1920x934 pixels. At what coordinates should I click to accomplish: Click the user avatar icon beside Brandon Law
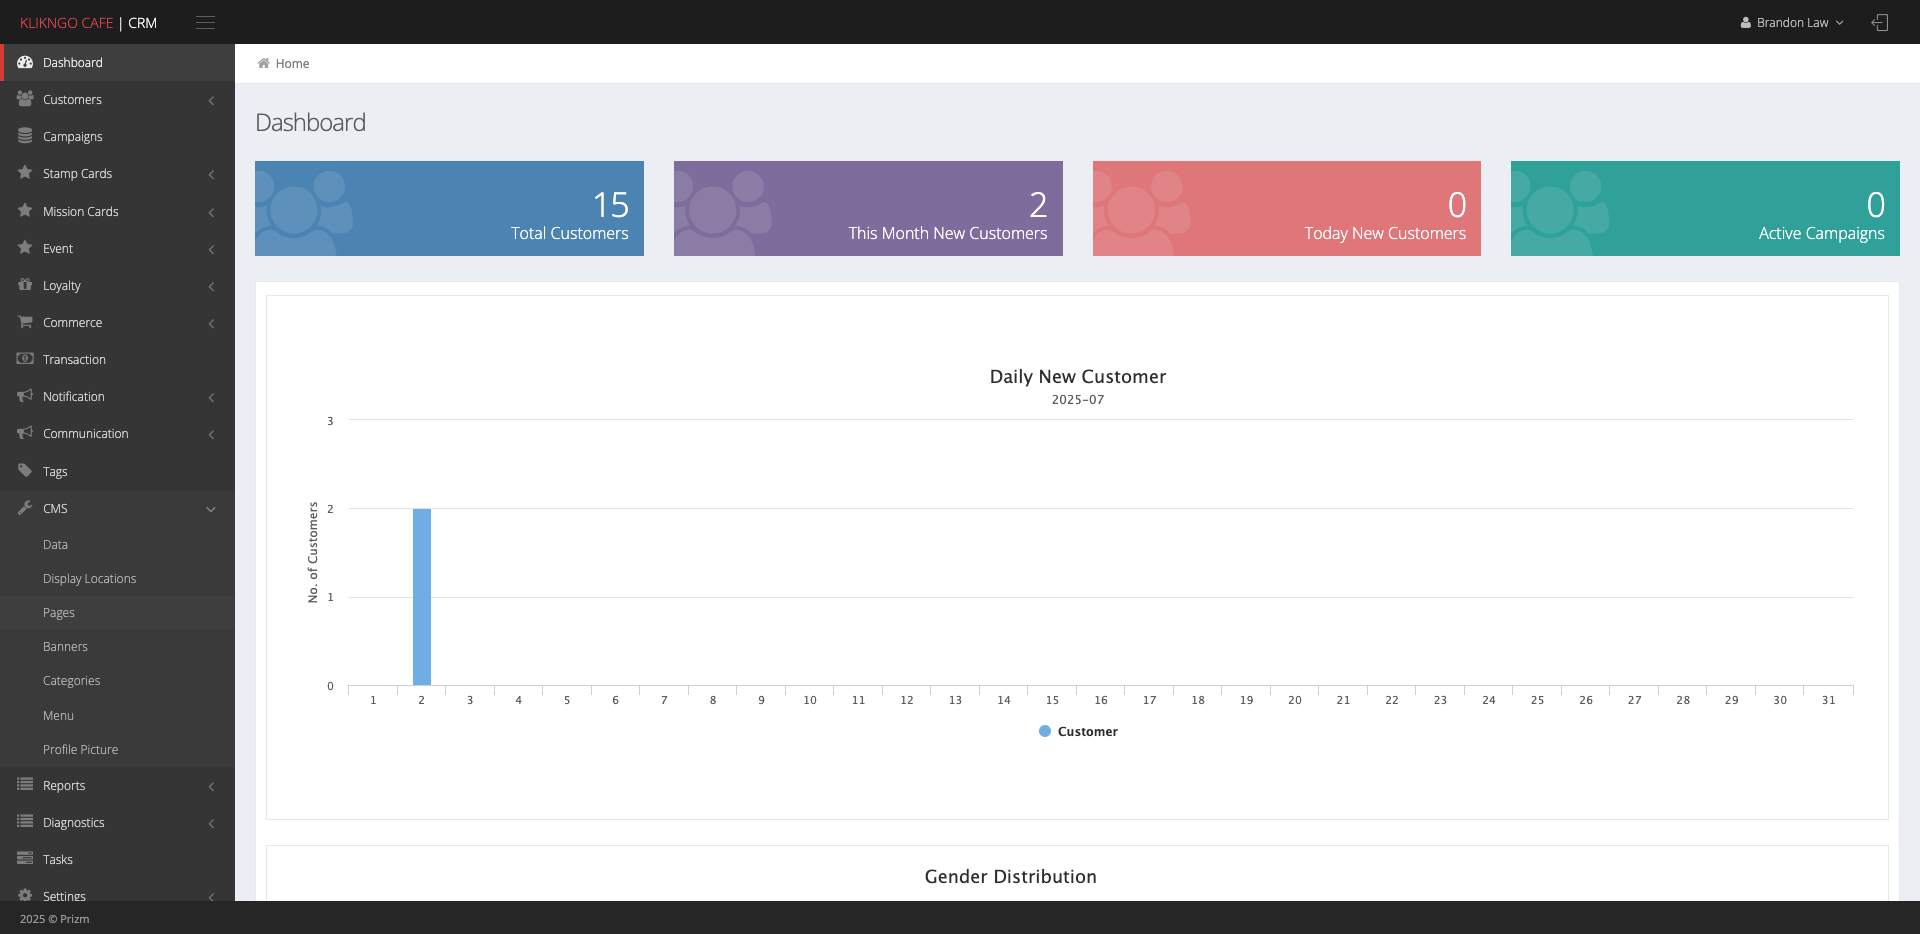(x=1746, y=22)
